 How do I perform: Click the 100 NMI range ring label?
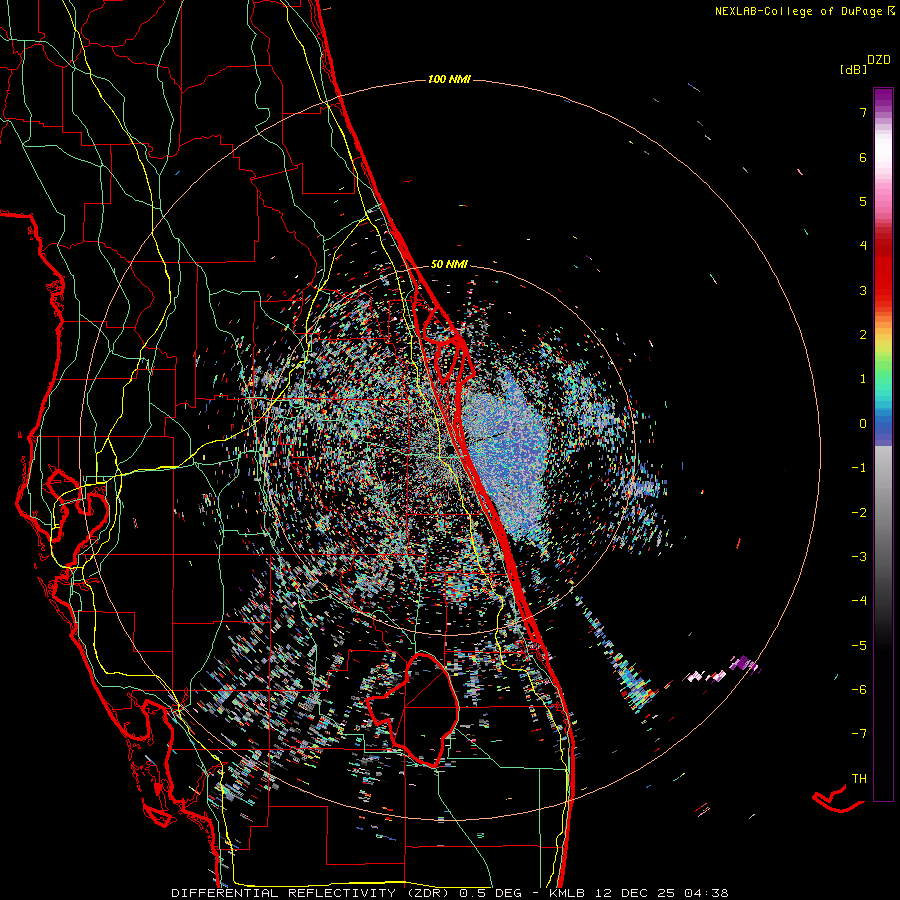pyautogui.click(x=449, y=79)
